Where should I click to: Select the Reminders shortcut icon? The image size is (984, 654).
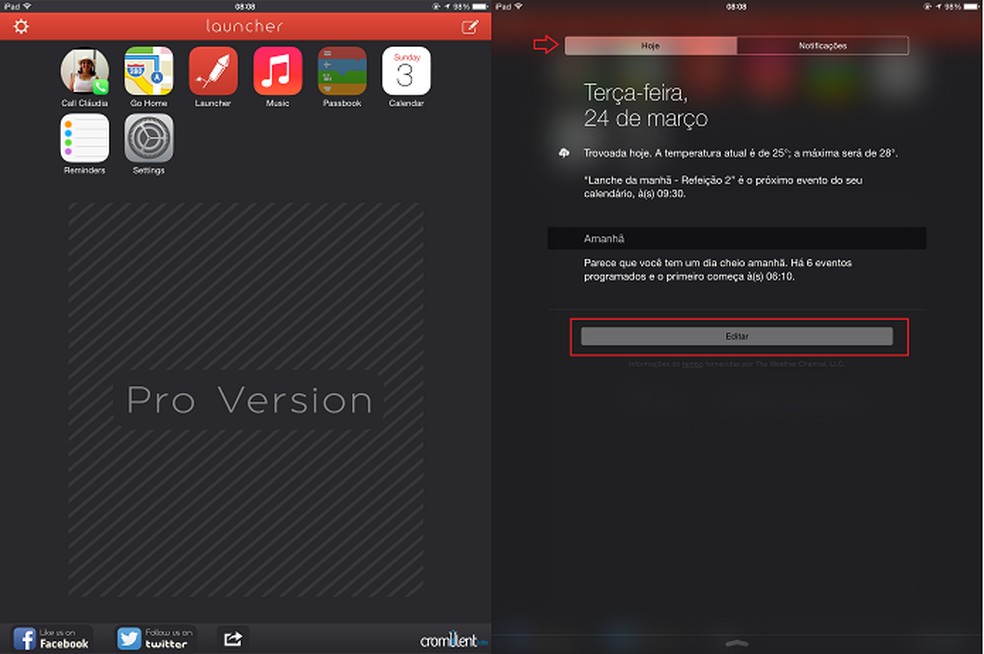85,137
